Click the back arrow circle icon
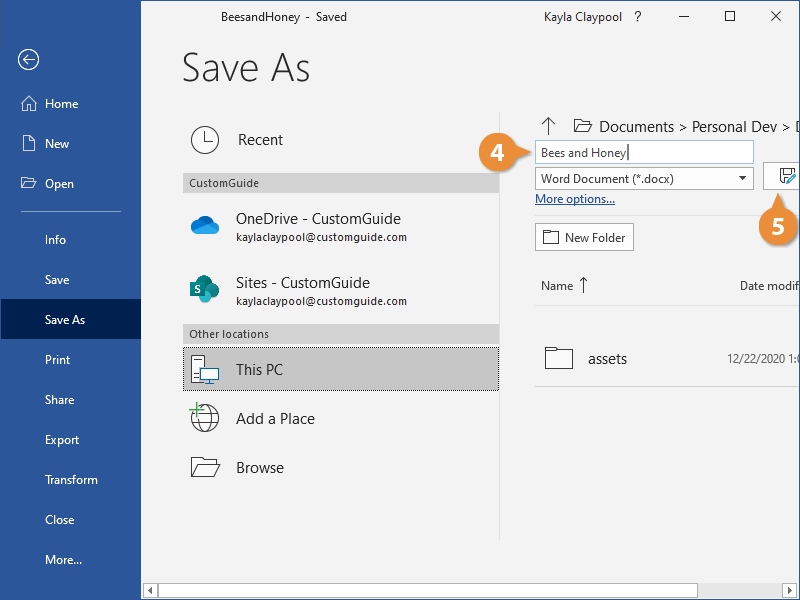This screenshot has height=600, width=800. [28, 60]
